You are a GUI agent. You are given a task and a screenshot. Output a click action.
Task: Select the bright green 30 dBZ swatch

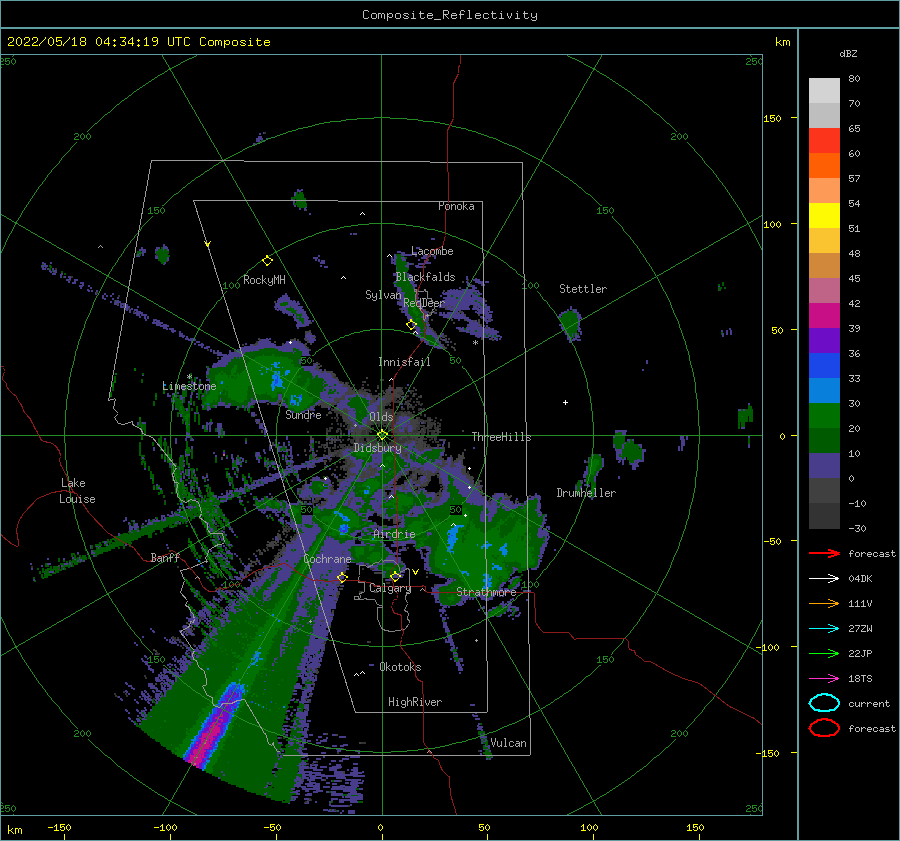[824, 416]
